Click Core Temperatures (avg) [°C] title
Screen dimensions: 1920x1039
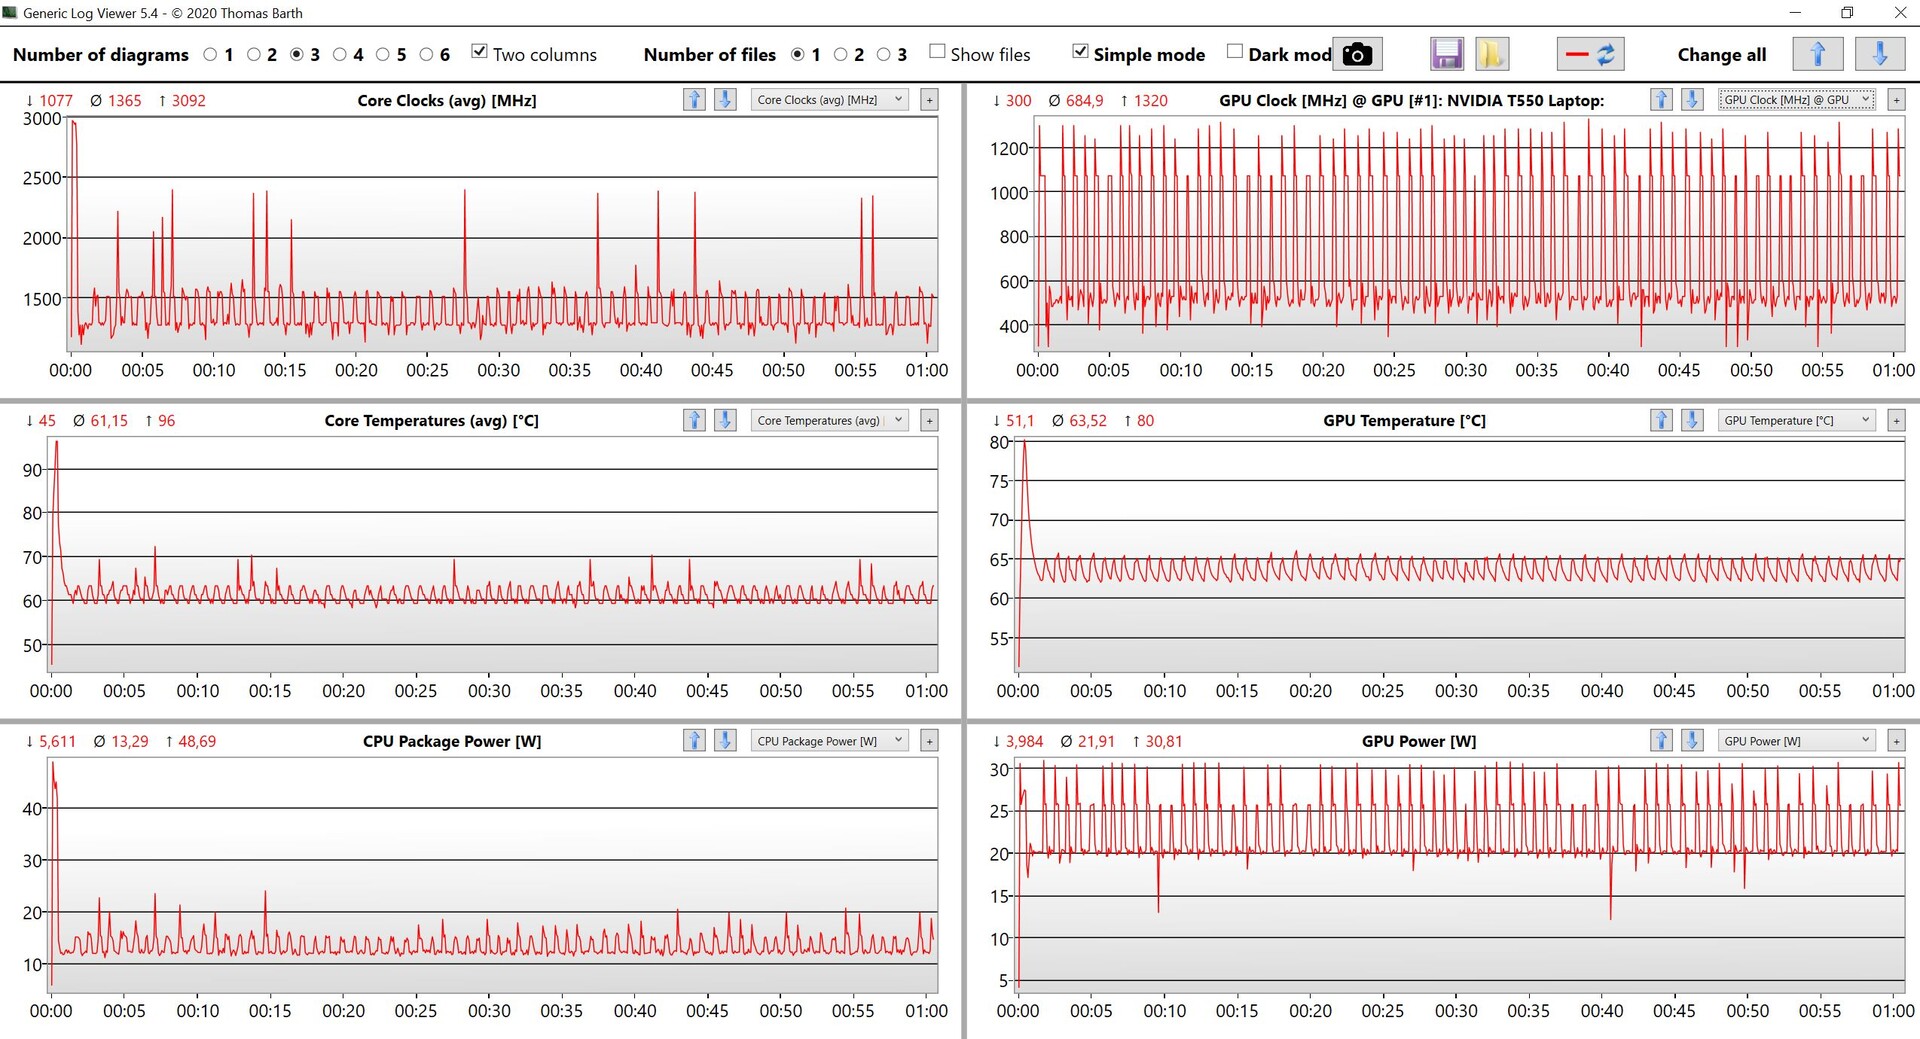(x=431, y=421)
